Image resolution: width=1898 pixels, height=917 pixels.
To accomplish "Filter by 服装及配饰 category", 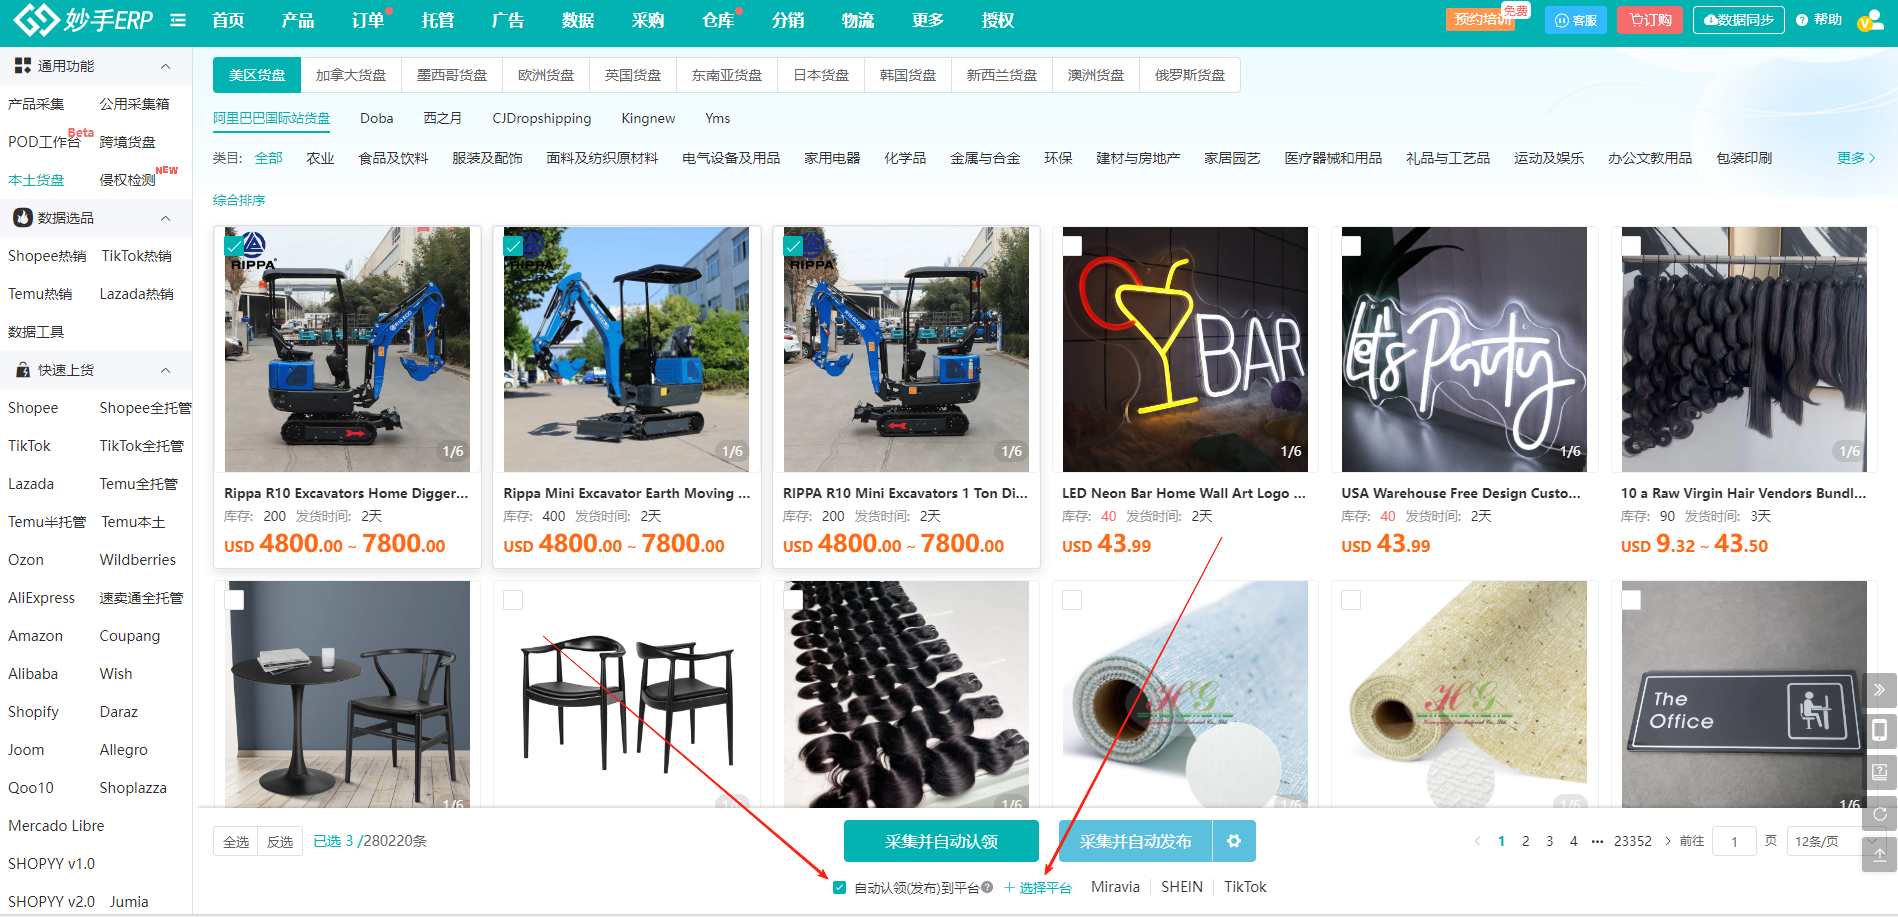I will pyautogui.click(x=487, y=158).
